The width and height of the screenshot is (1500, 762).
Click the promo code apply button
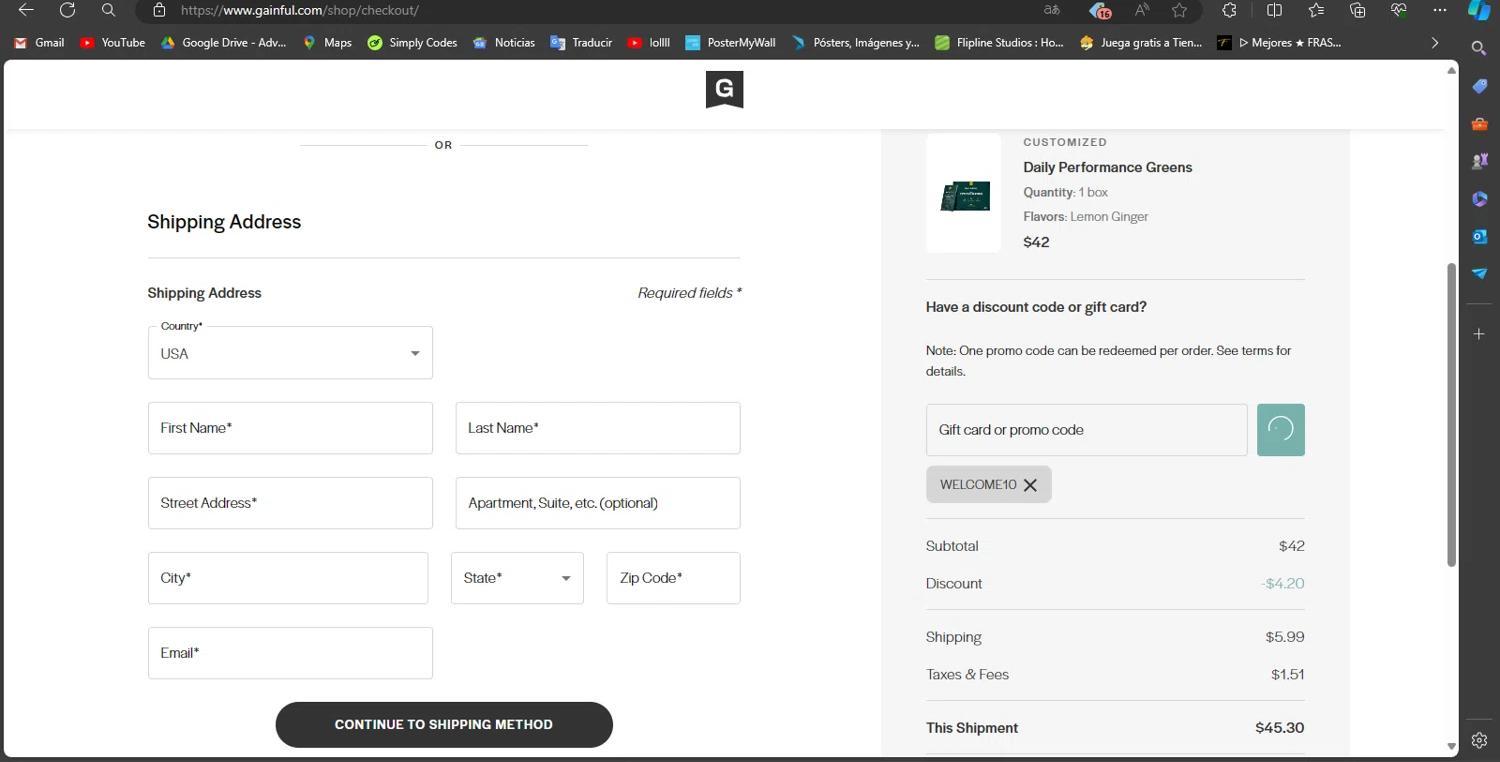tap(1281, 430)
